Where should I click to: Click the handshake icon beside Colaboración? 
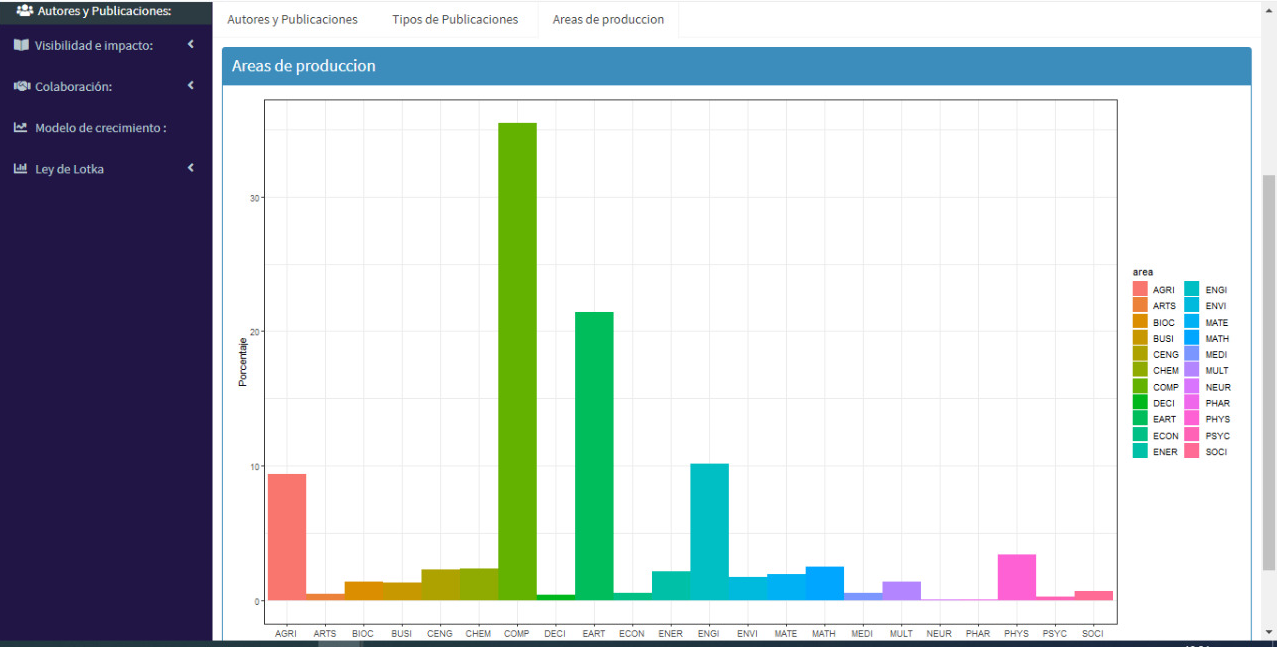[21, 86]
